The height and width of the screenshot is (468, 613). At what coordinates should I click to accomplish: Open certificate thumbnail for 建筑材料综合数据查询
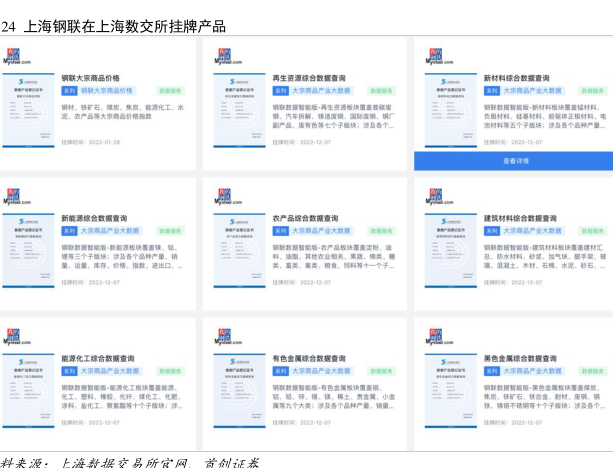click(x=451, y=250)
